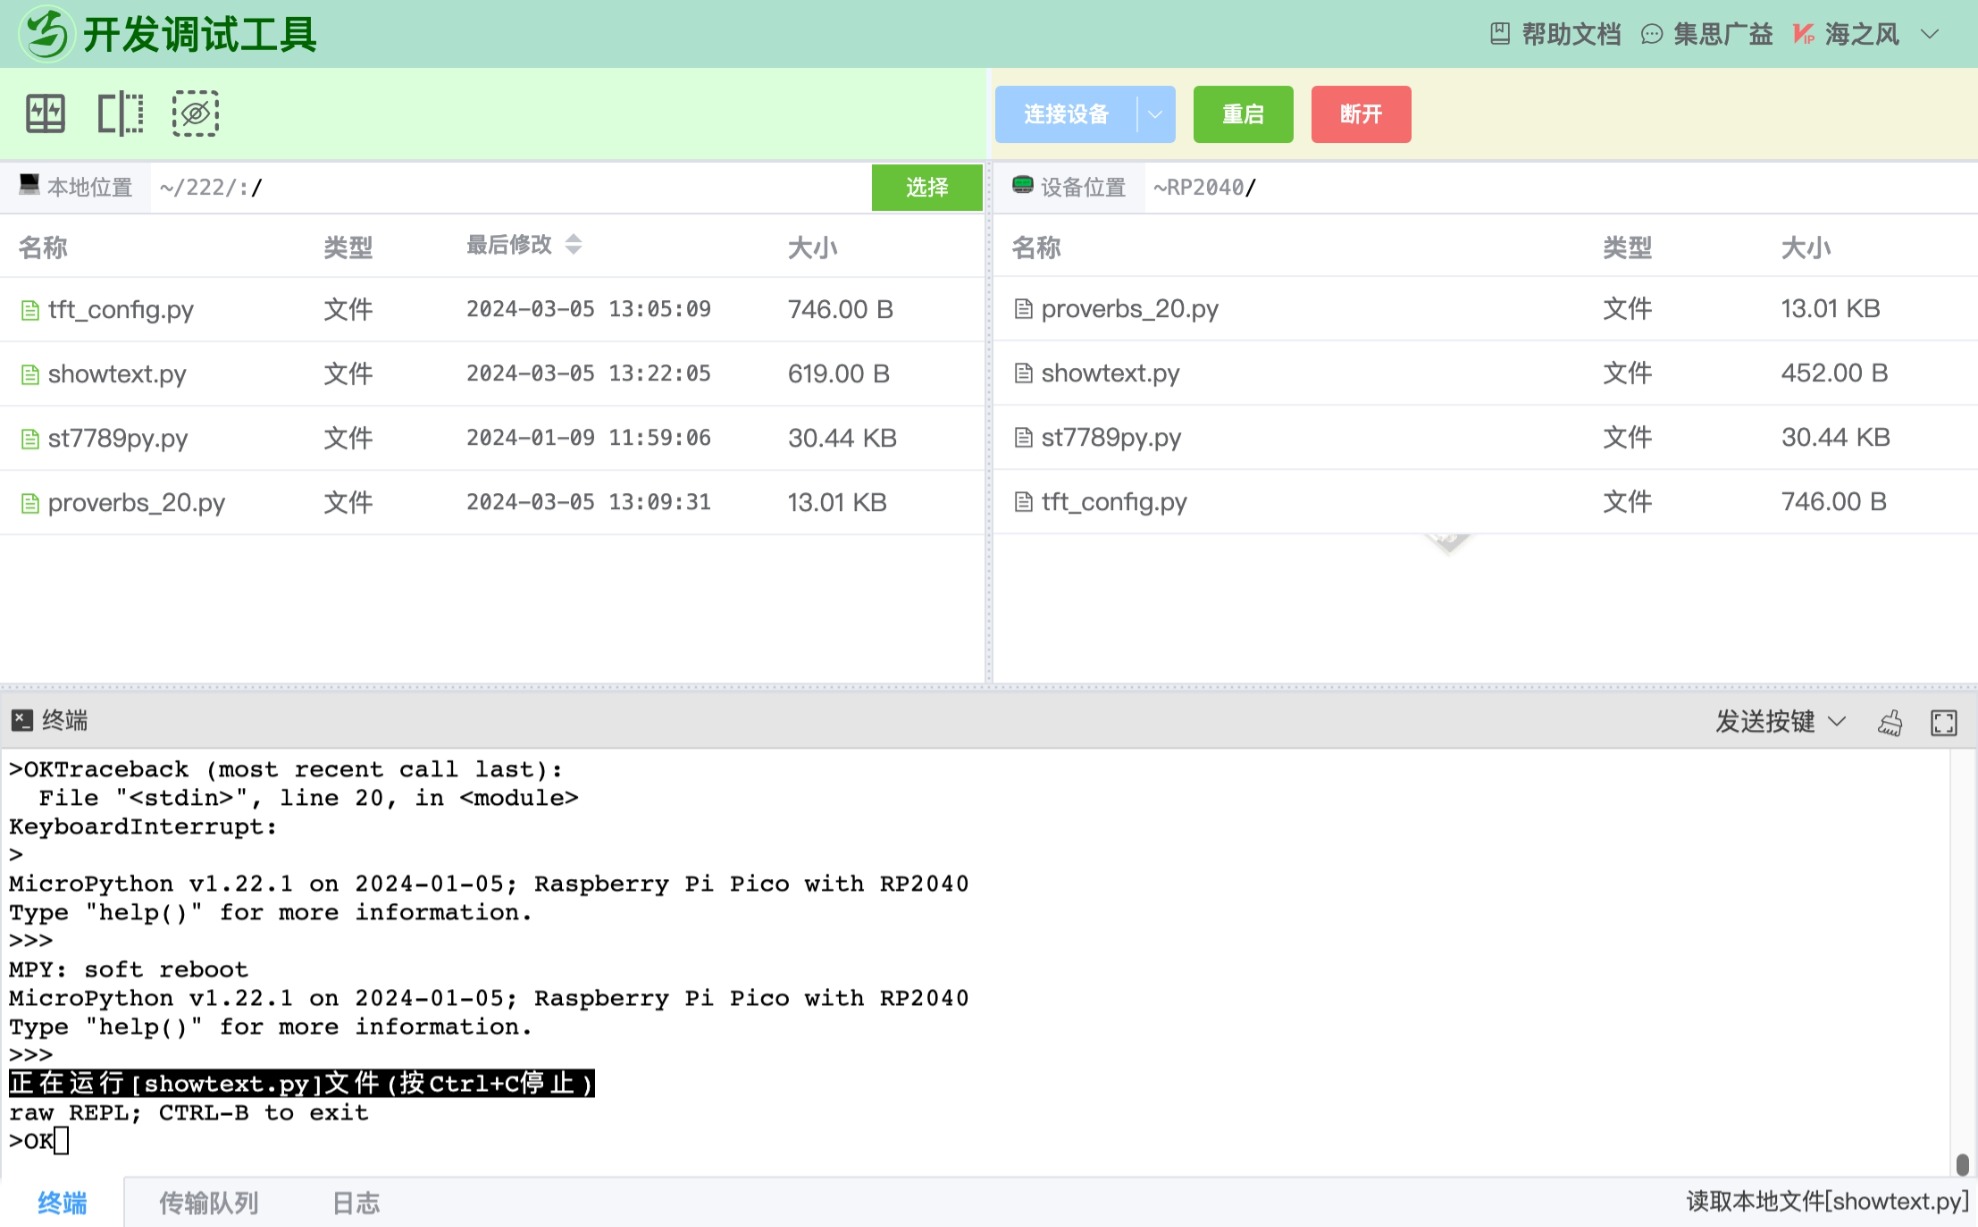Switch to the 日志 tab
Screen dimensions: 1978x1227
coord(356,1202)
